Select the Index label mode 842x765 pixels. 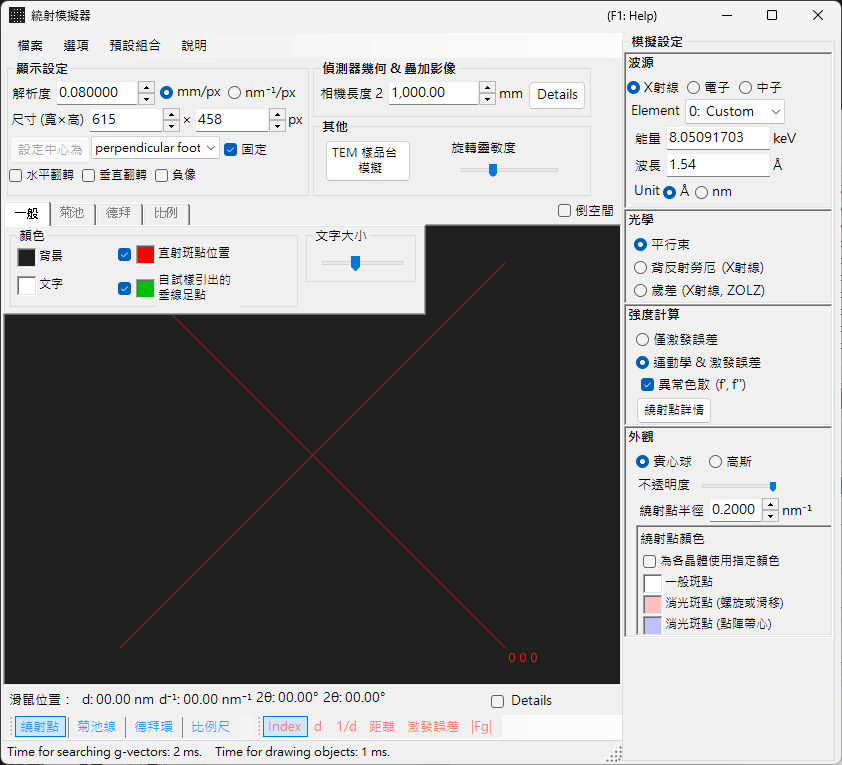[x=285, y=726]
